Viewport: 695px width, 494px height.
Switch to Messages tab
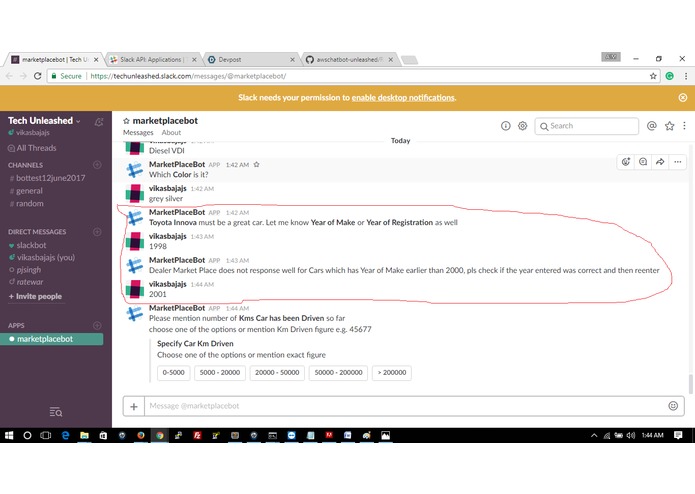pyautogui.click(x=138, y=132)
